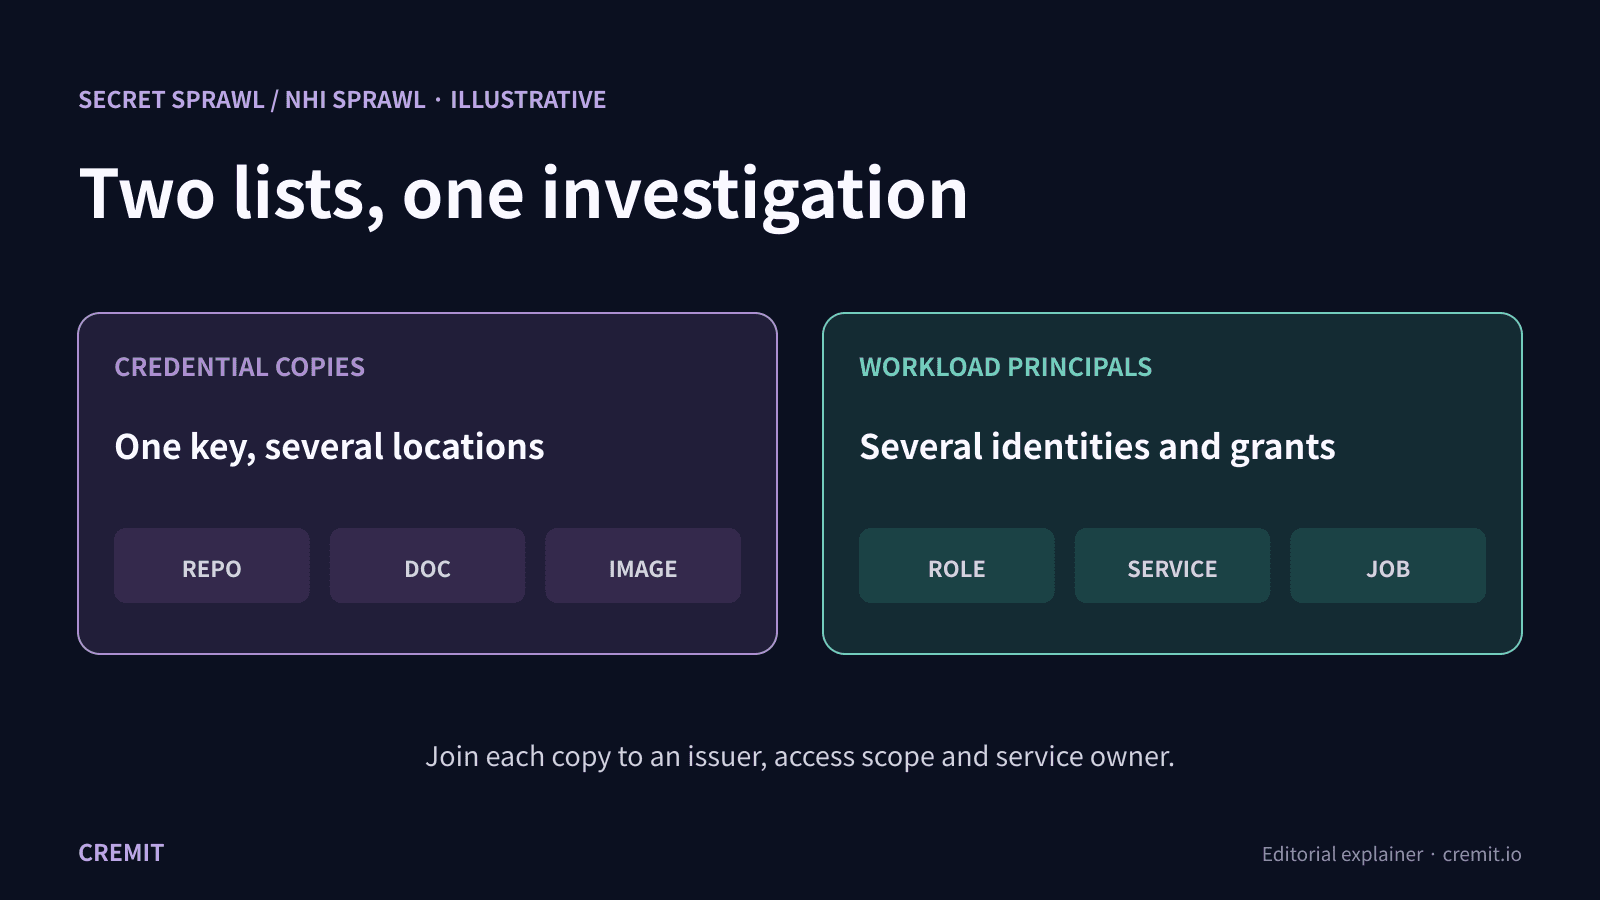Pick the JOB chip
This screenshot has height=900, width=1600.
click(1388, 566)
